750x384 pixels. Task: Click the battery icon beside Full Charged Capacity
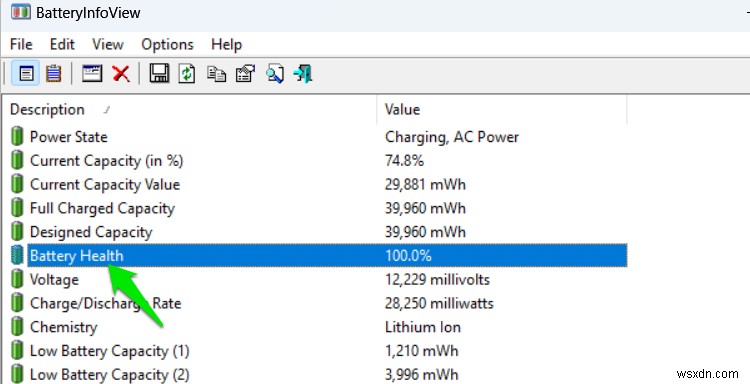tap(17, 208)
